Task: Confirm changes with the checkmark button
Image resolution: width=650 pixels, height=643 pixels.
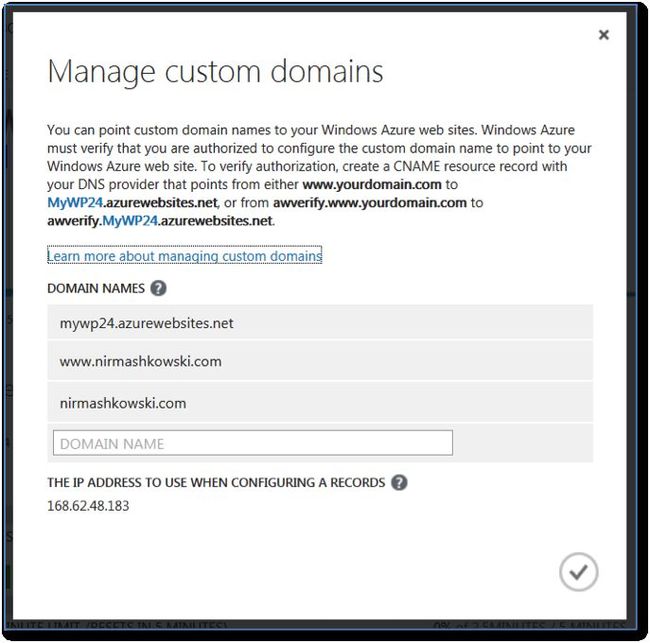Action: point(578,572)
